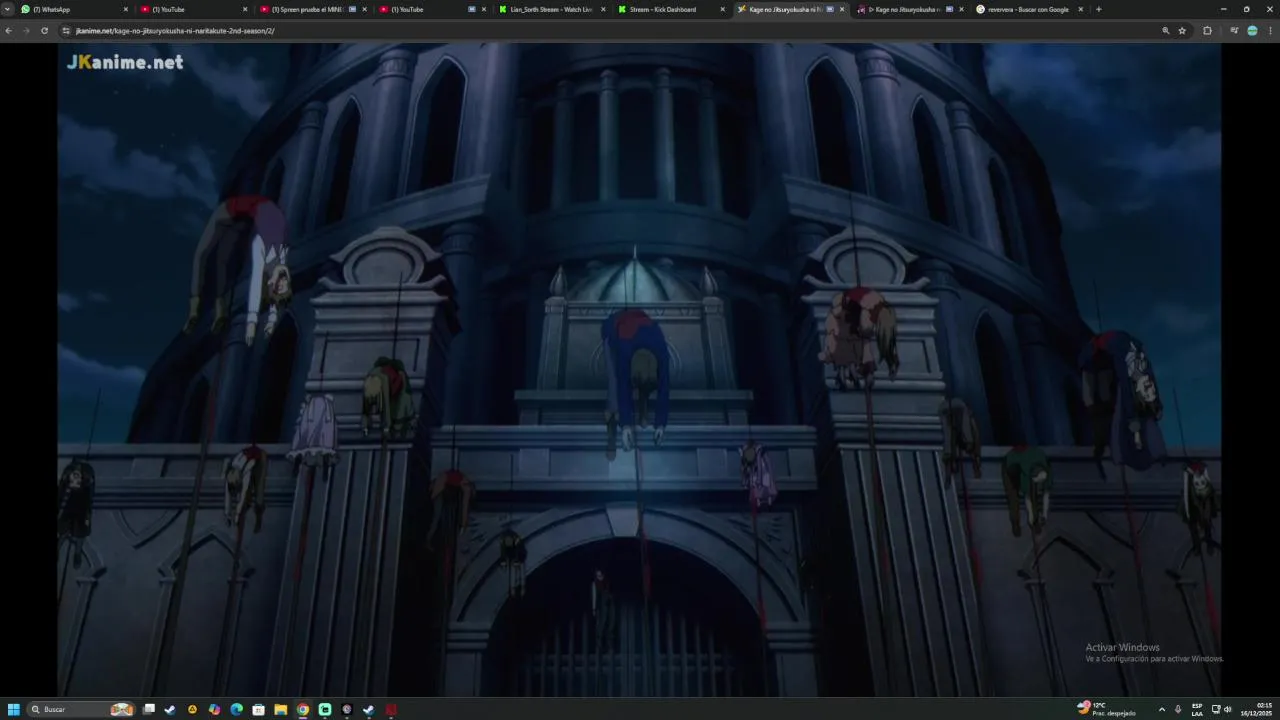Open the volume control tray icon
Screen dimensions: 1280x720
pos(1228,709)
